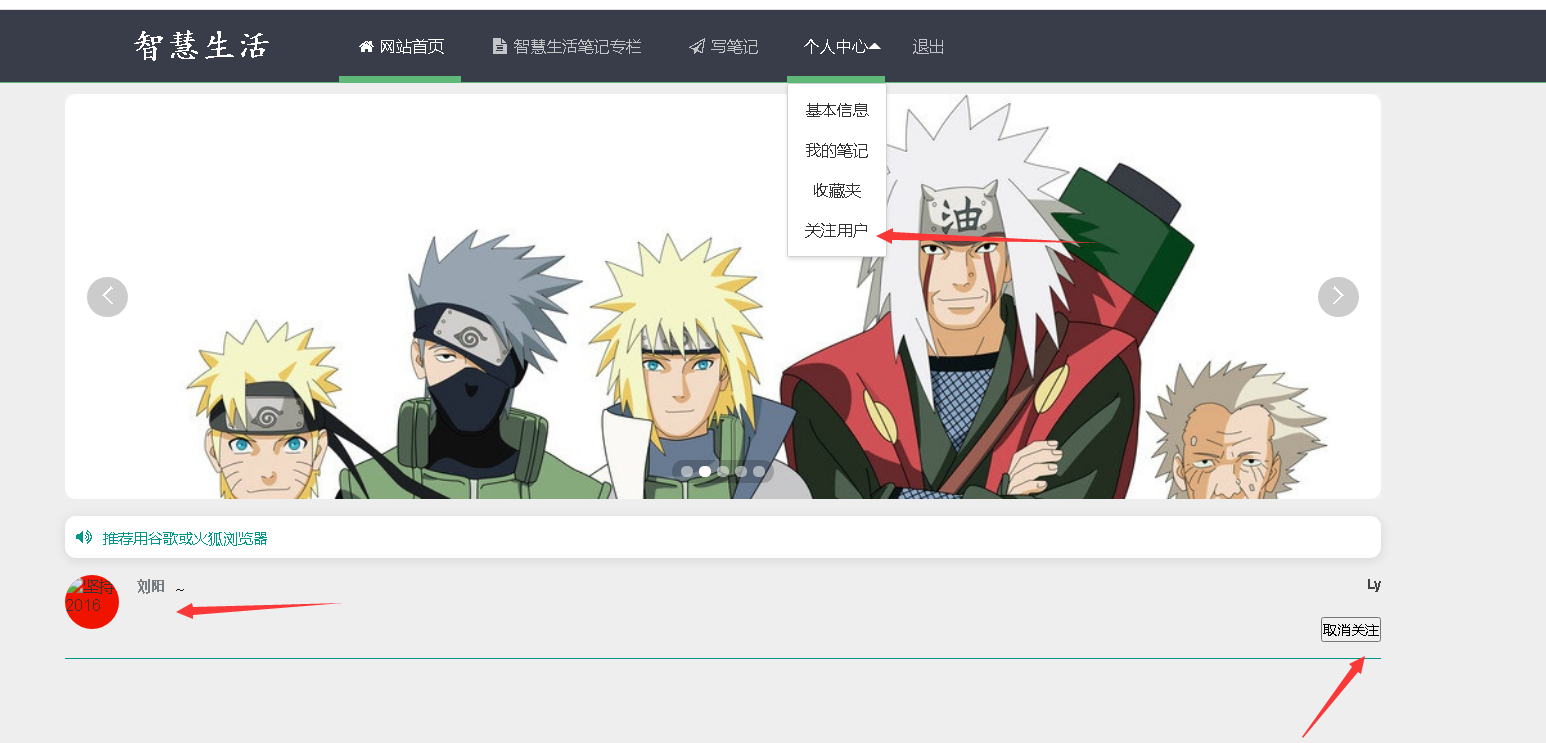
Task: Show next carousel slide
Action: coord(1338,296)
